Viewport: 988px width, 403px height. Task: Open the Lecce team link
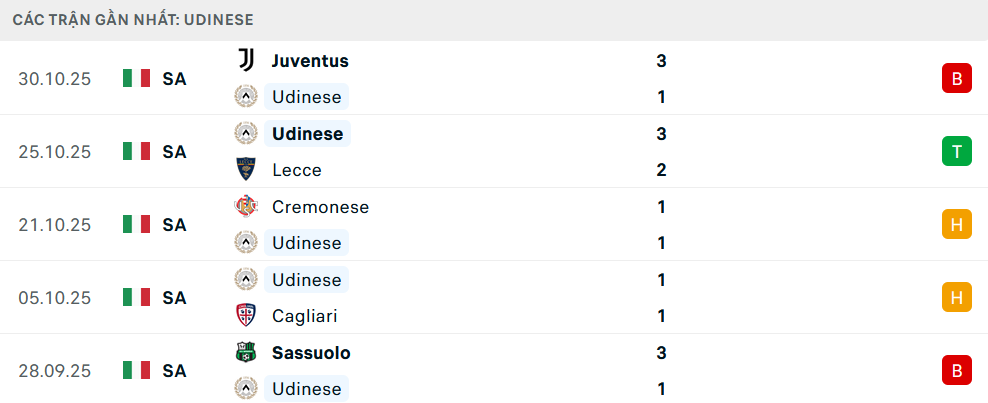297,170
